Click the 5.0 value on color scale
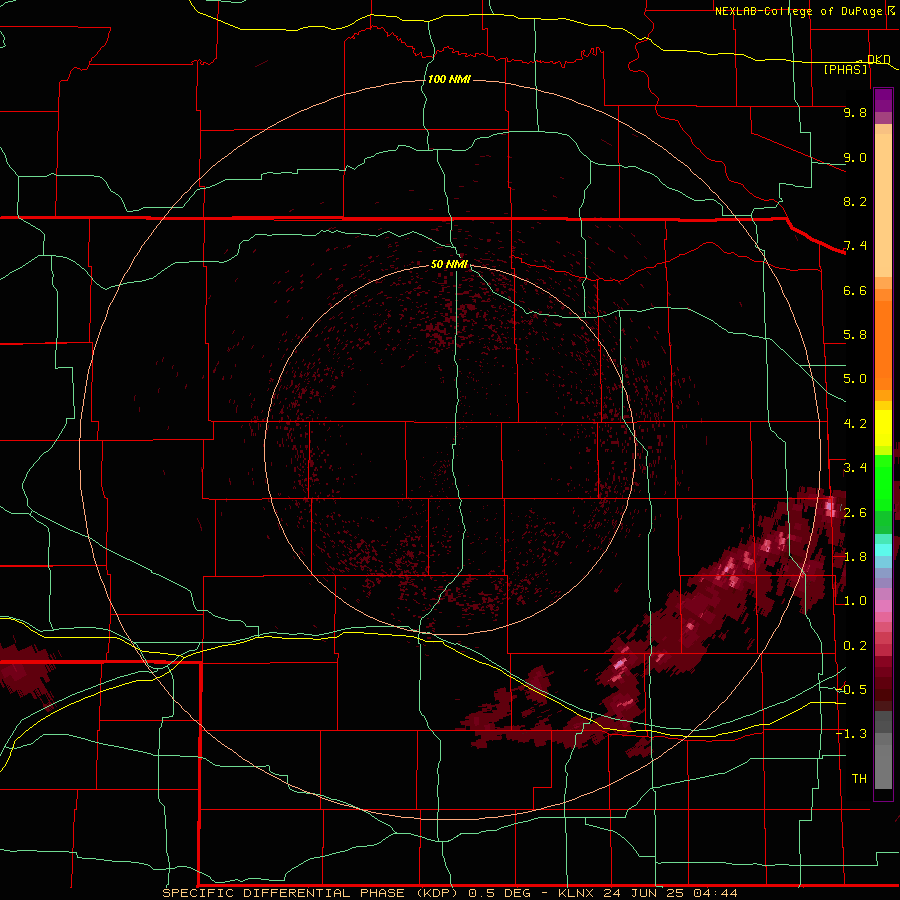 [x=855, y=379]
